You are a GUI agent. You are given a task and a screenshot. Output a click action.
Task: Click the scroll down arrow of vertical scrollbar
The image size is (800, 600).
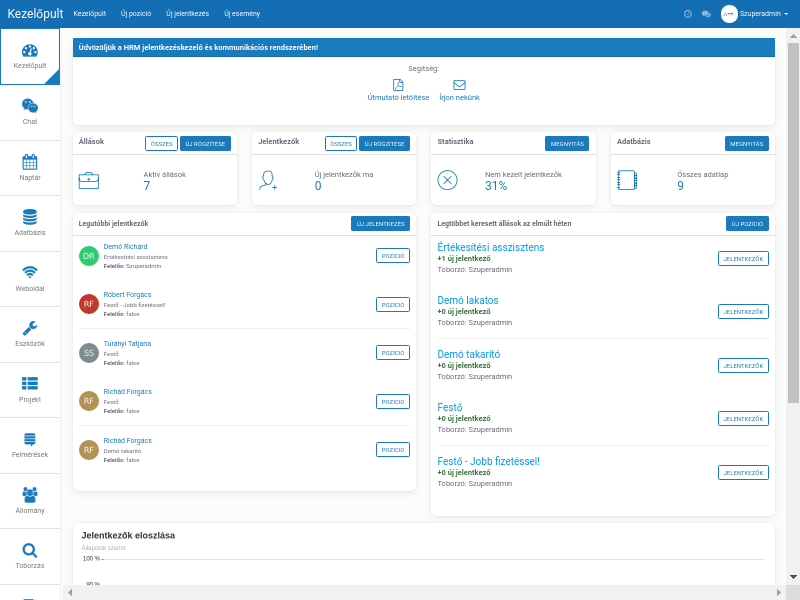[x=793, y=577]
